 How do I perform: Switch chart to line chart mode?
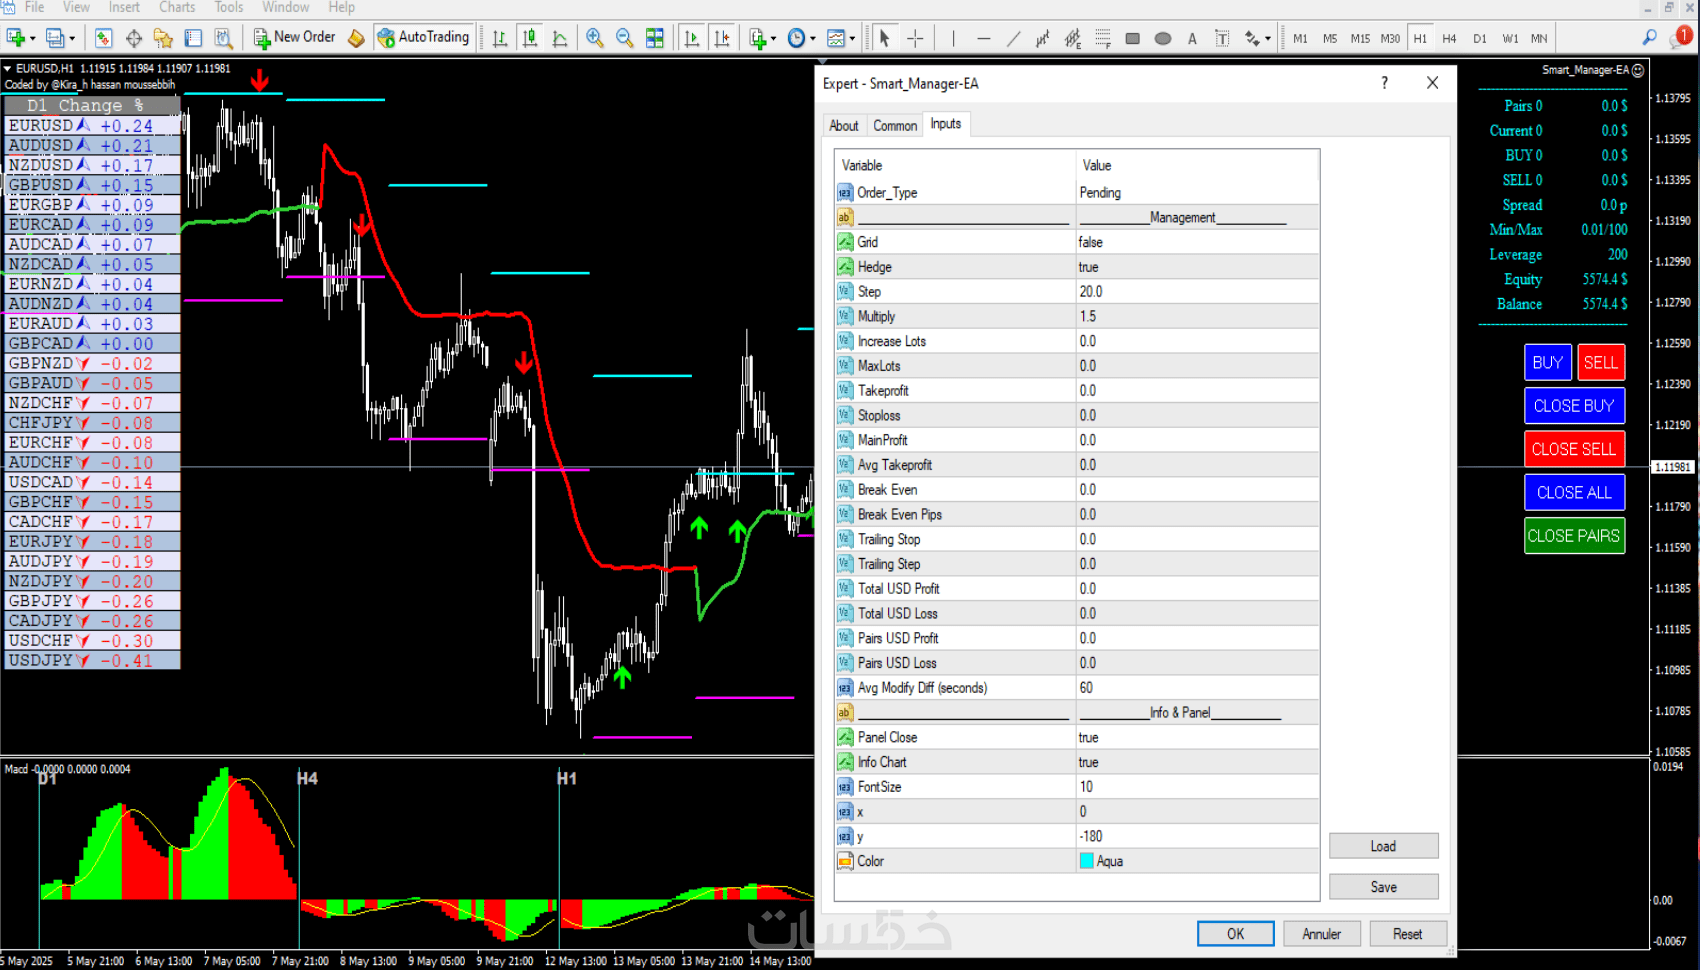(x=560, y=38)
